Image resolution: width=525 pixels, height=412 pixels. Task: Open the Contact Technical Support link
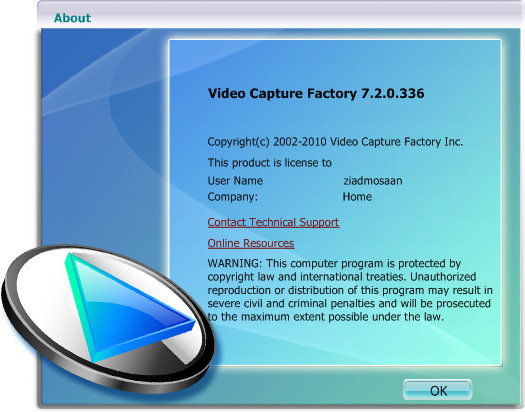coord(273,223)
